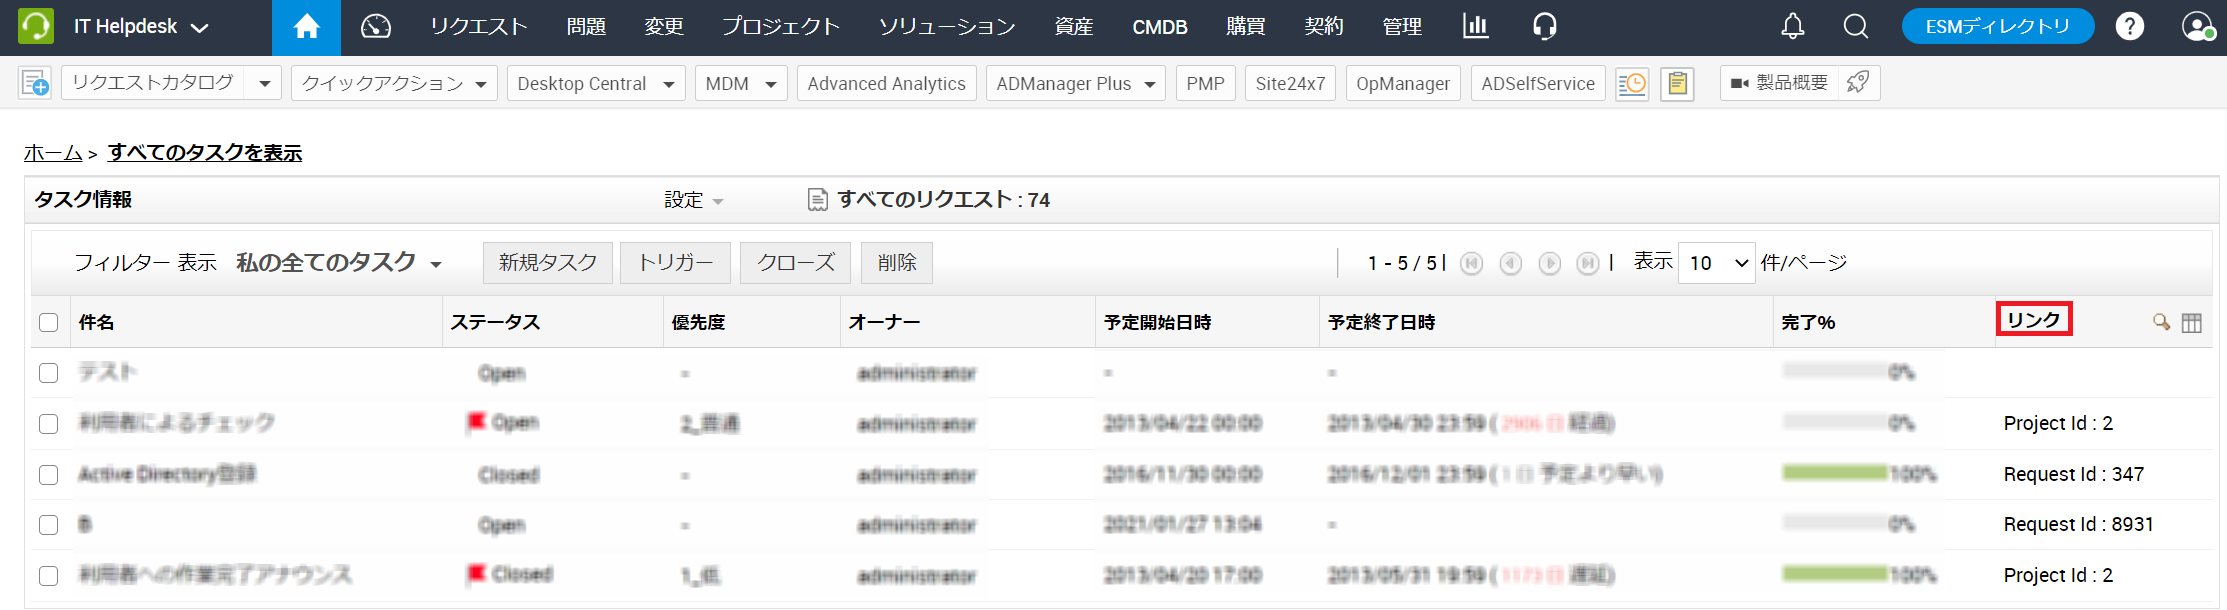Screen dimensions: 2227x610
Task: Click the search magnifier in top bar
Action: [x=1856, y=27]
